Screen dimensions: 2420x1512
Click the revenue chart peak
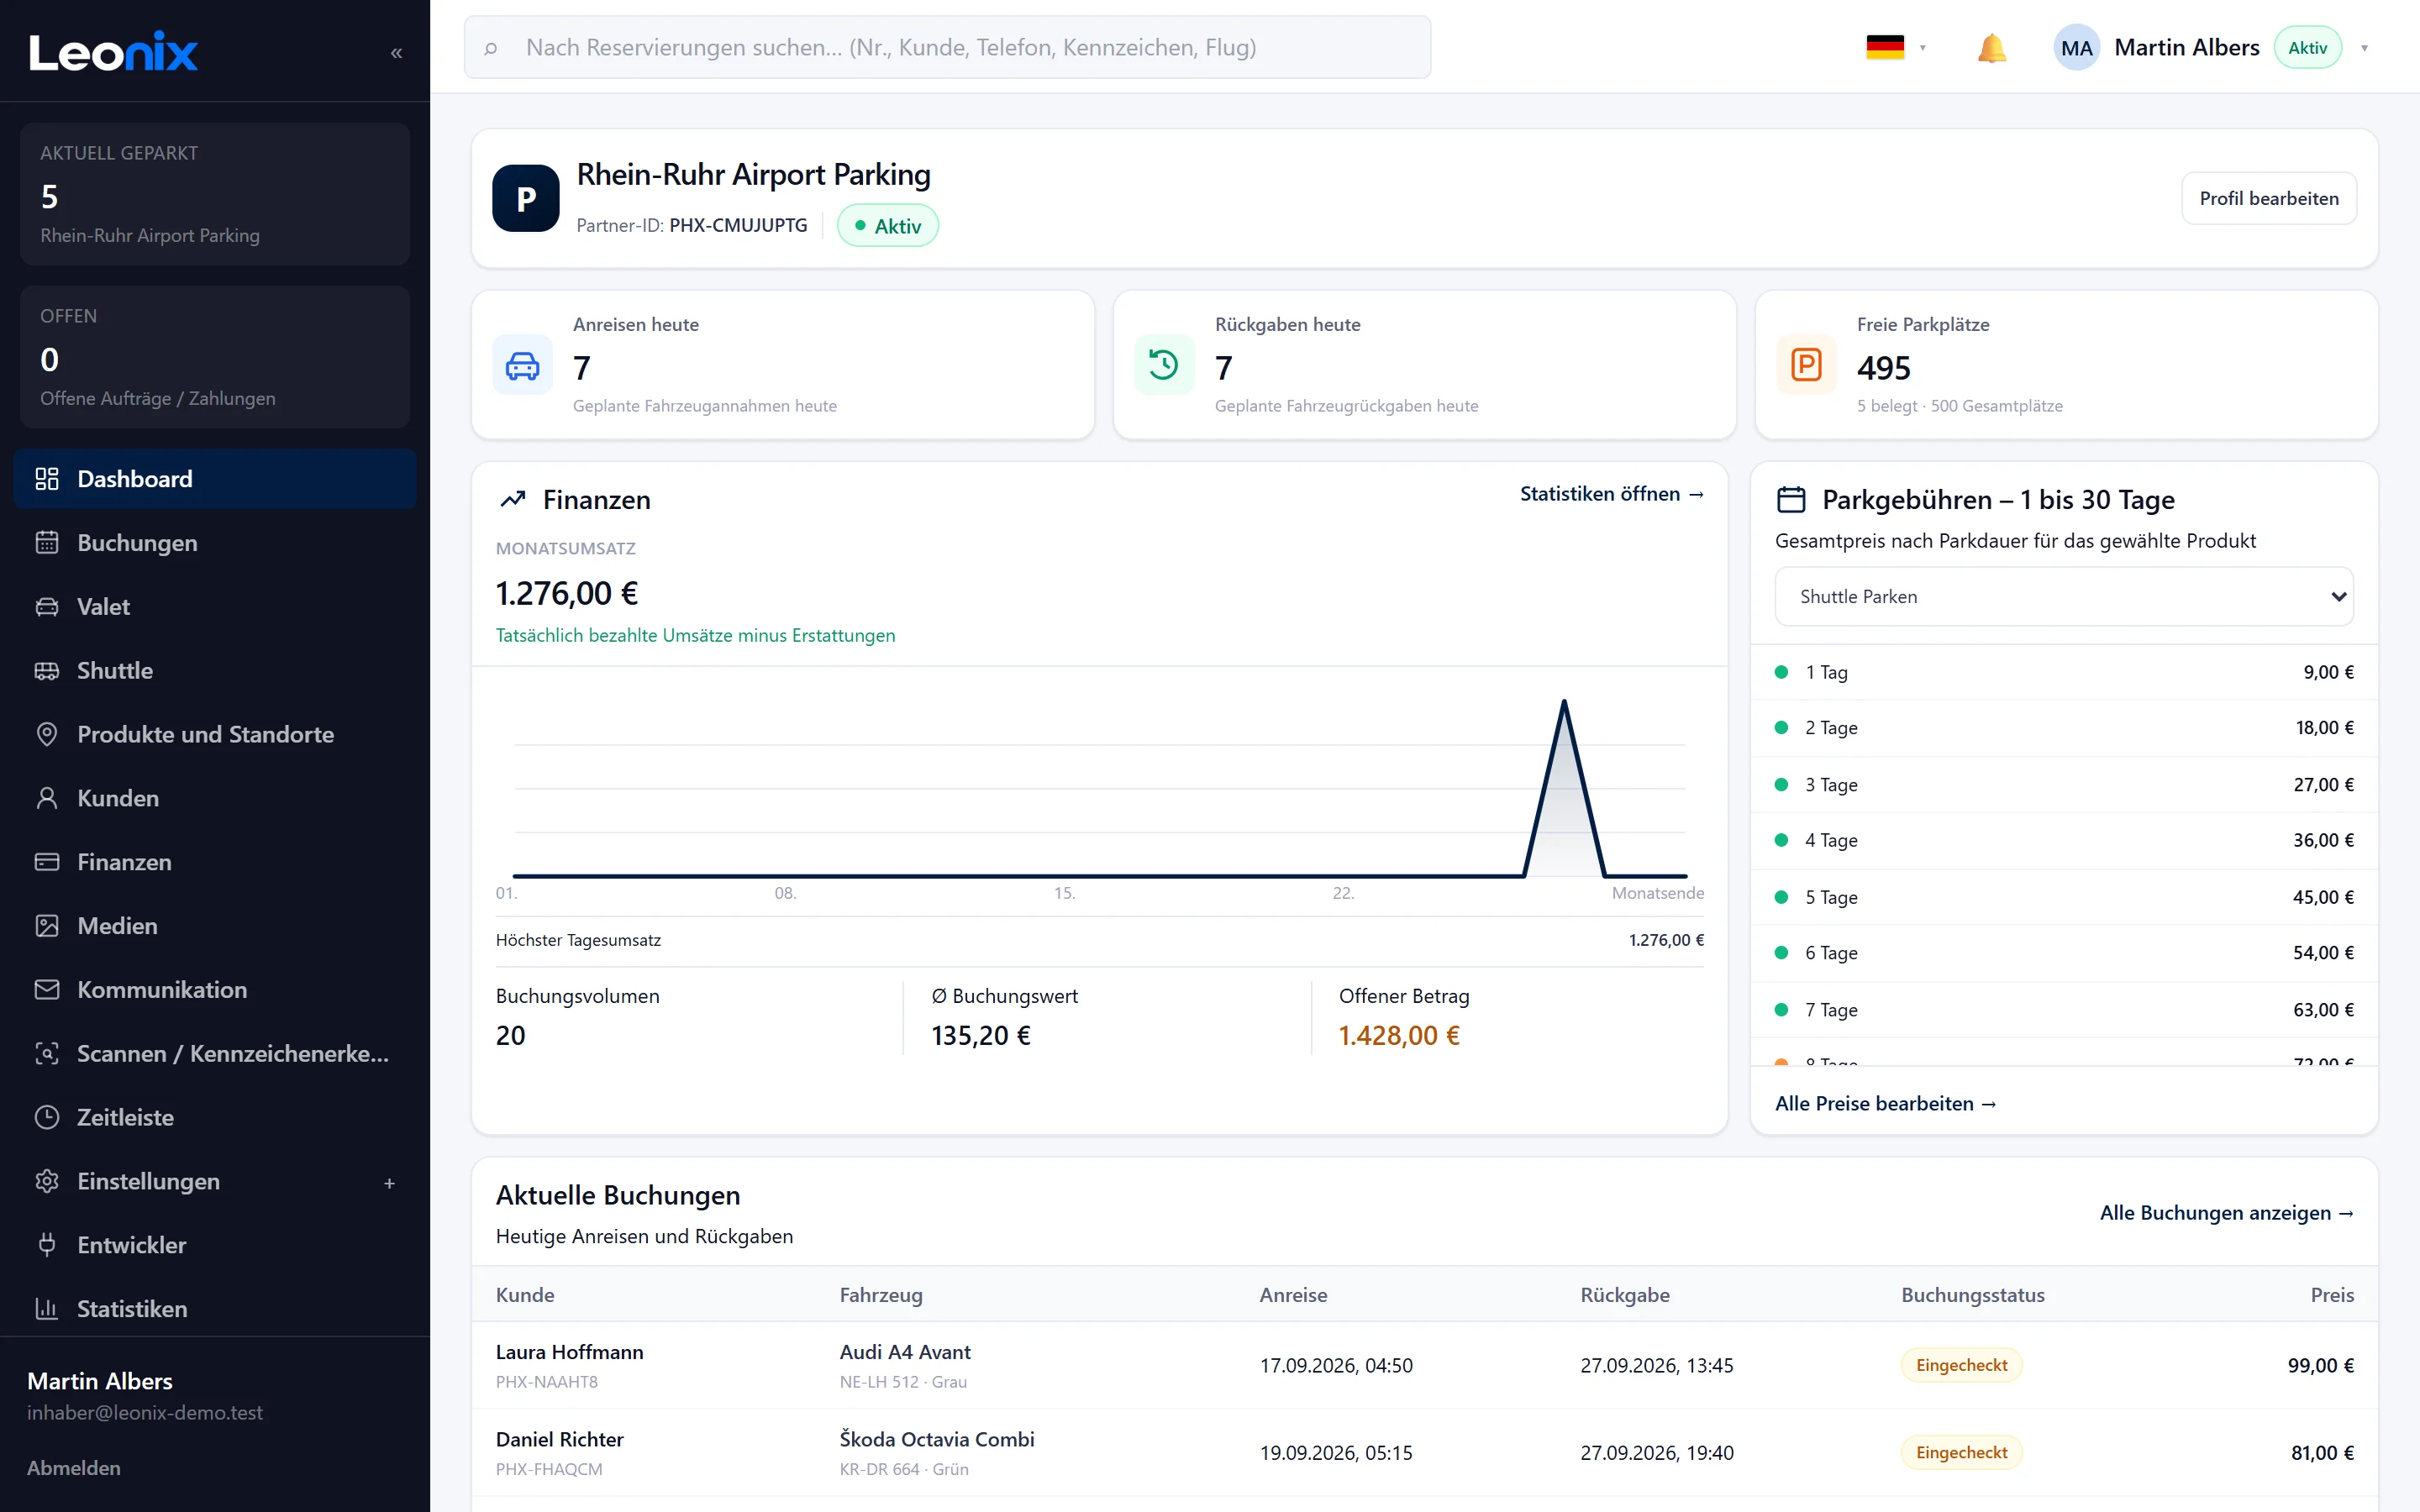1564,703
